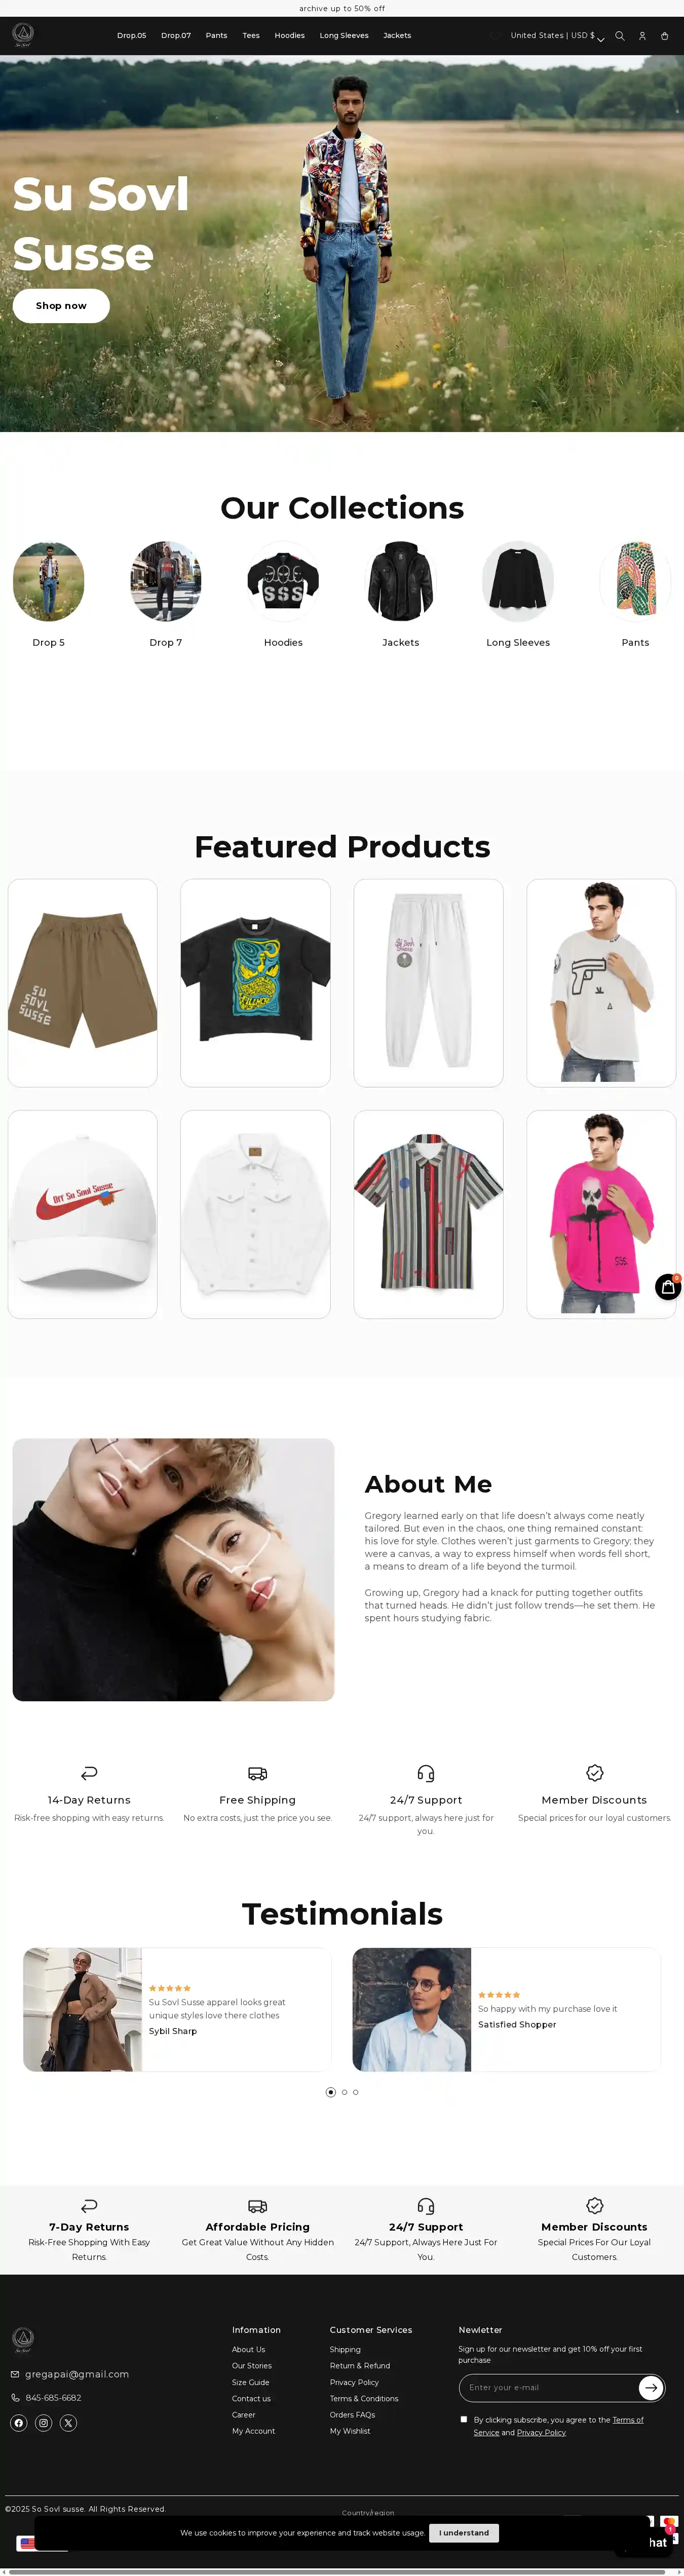
Task: Open the account user icon
Action: point(642,36)
